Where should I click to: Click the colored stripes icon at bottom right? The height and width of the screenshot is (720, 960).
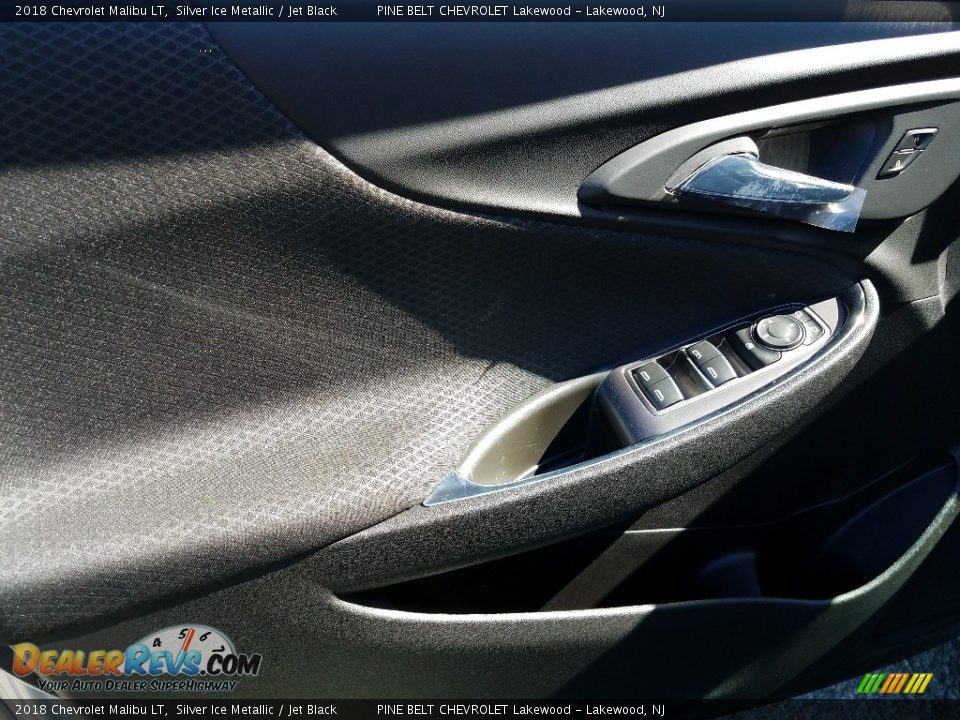[x=894, y=683]
